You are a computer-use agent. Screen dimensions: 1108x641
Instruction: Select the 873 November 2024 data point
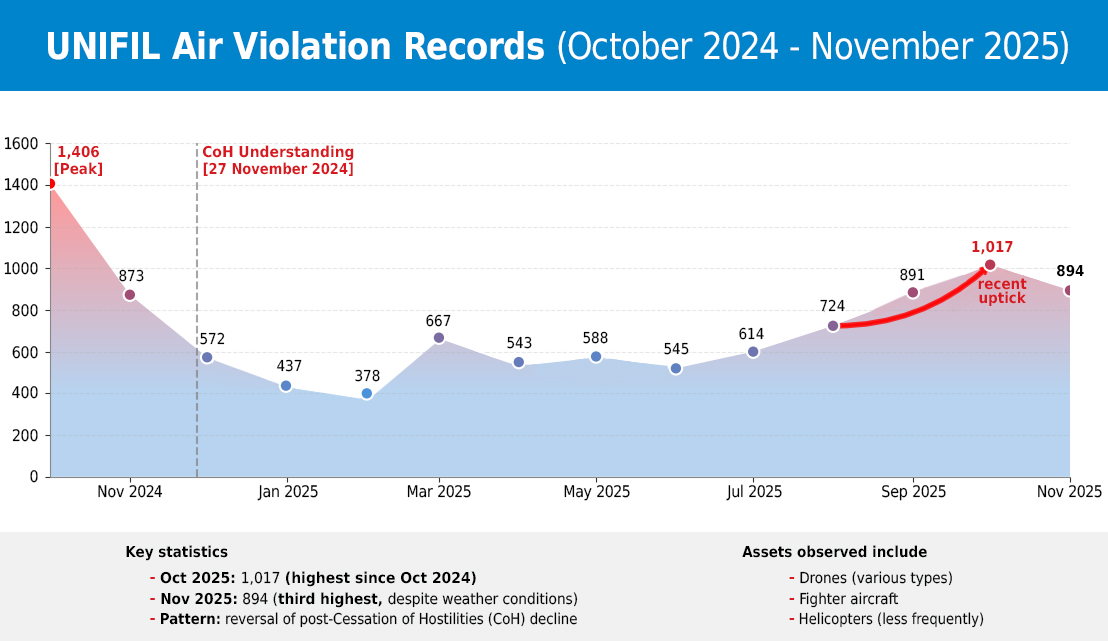[128, 294]
